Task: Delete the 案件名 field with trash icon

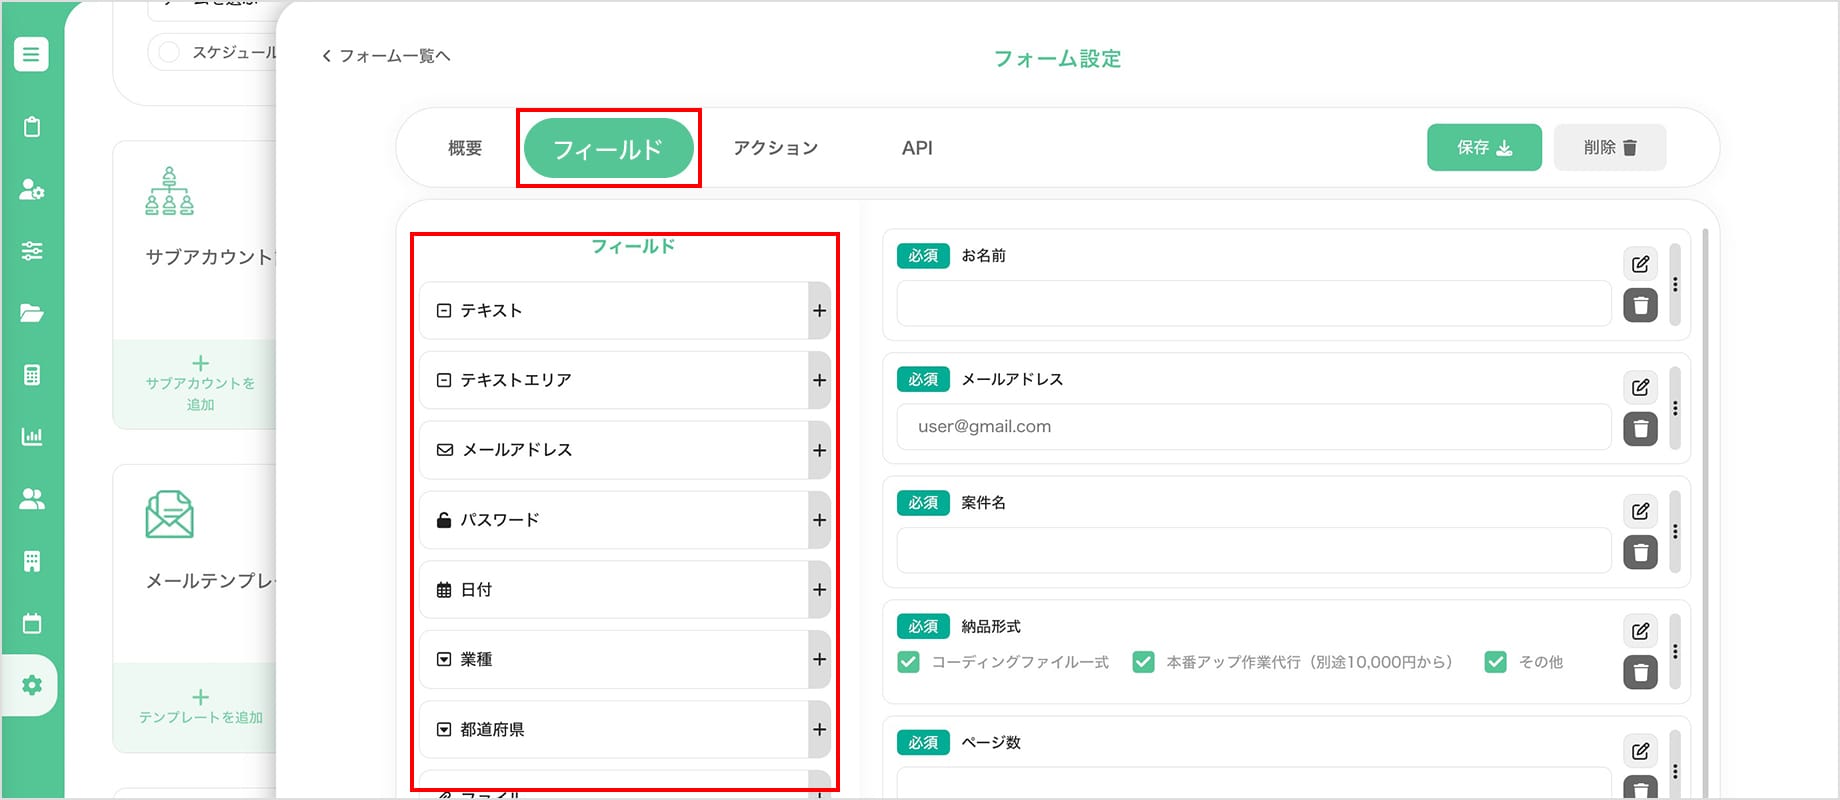Action: 1640,552
